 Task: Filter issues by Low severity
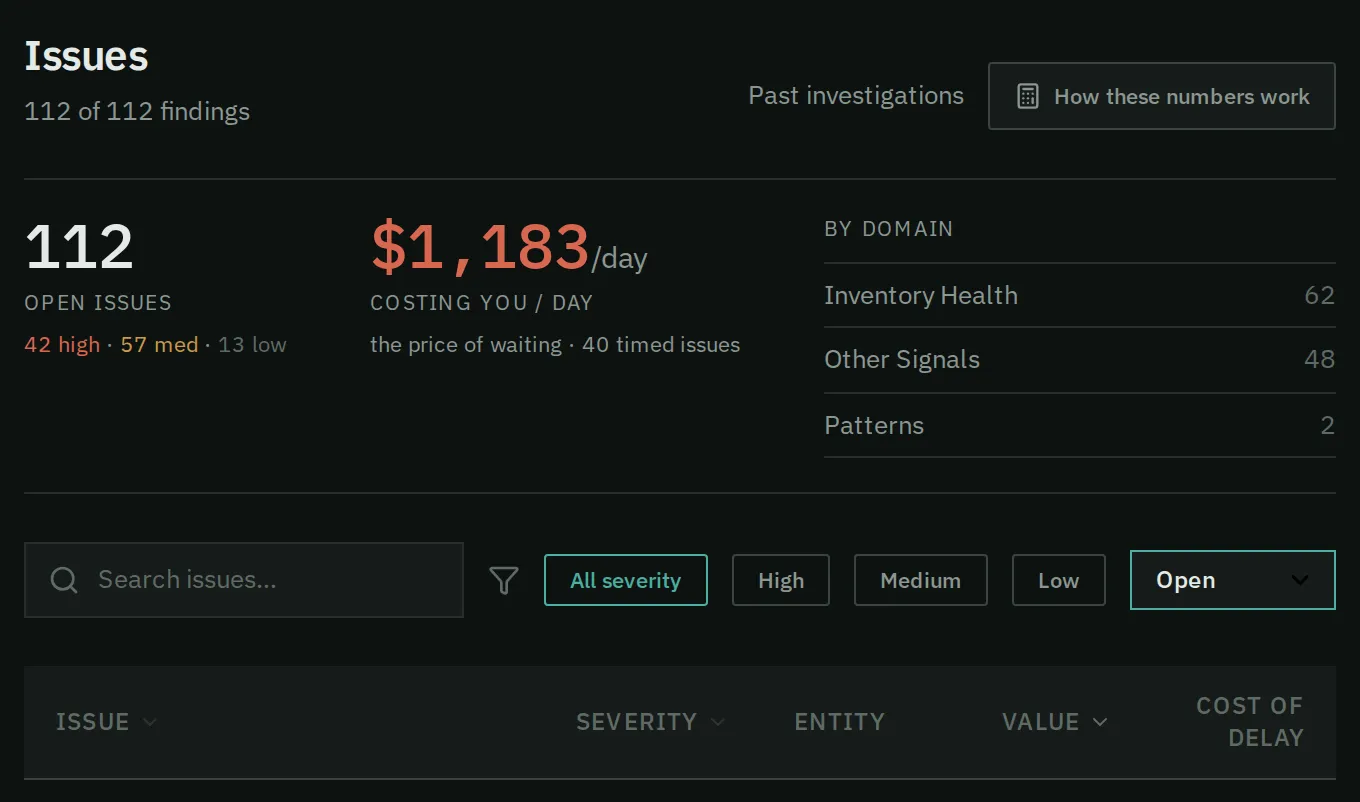tap(1059, 580)
